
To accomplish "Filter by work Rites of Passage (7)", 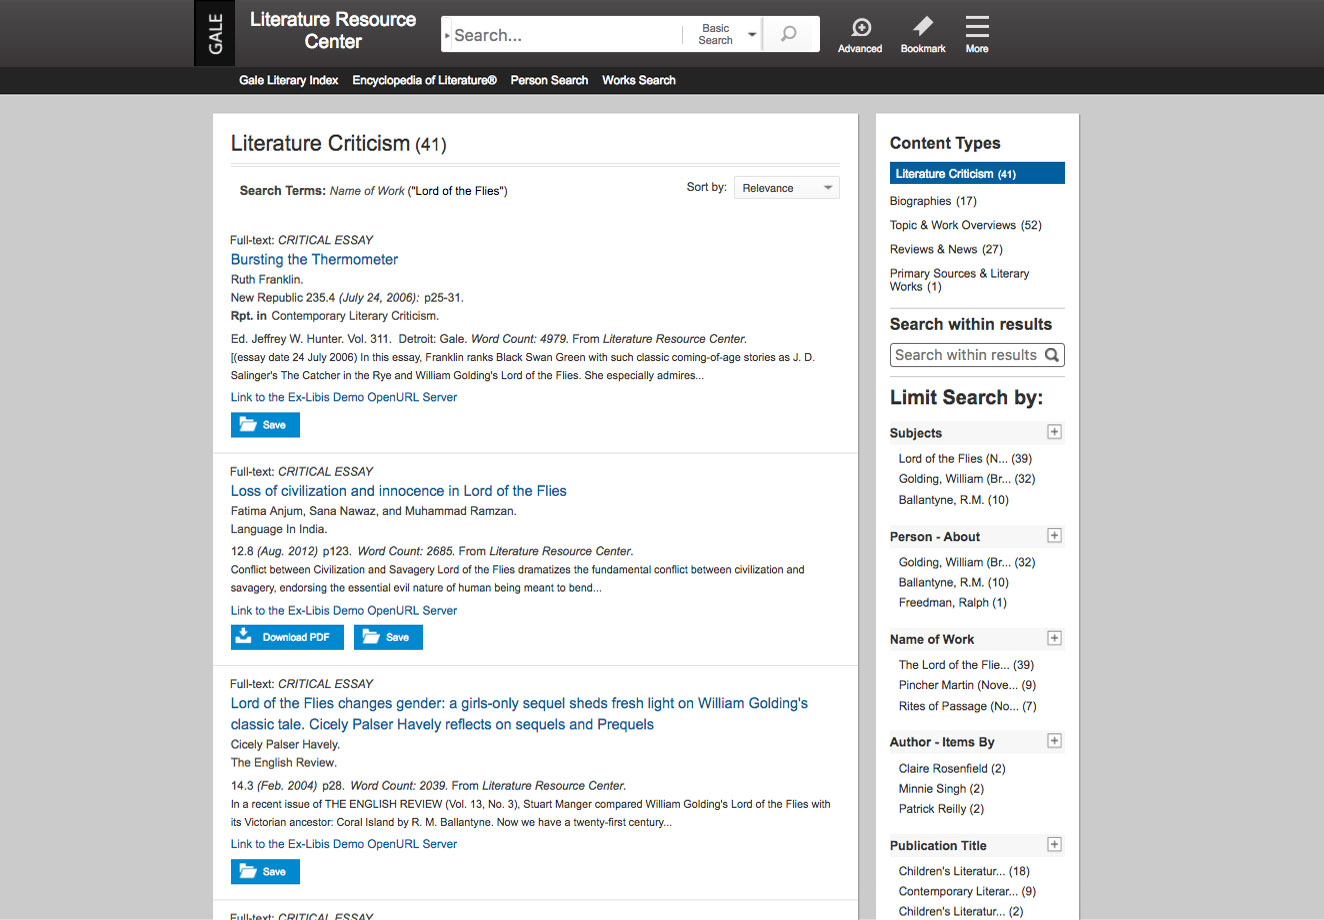I will (x=967, y=706).
